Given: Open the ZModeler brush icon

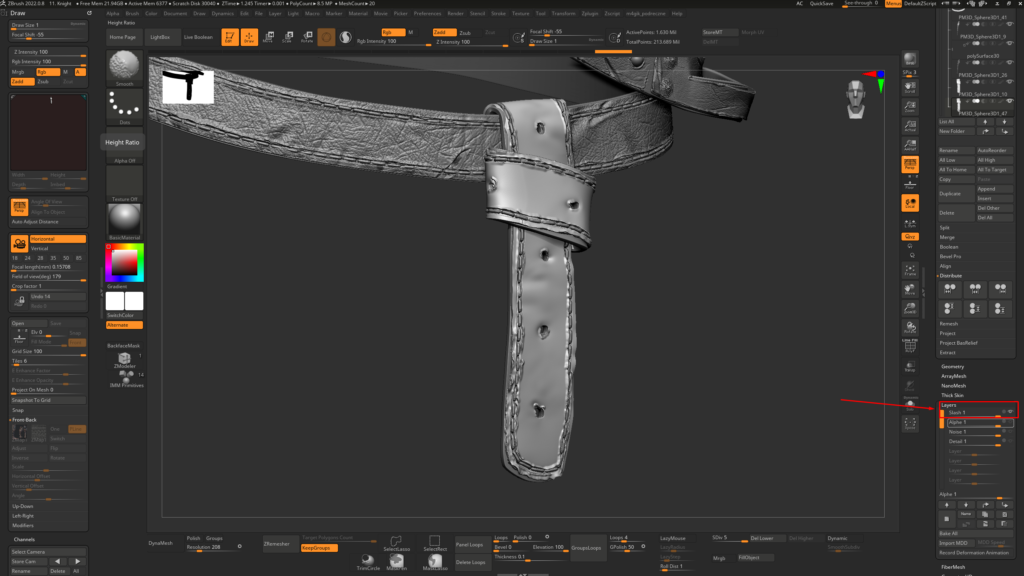Looking at the screenshot, I should pos(124,360).
